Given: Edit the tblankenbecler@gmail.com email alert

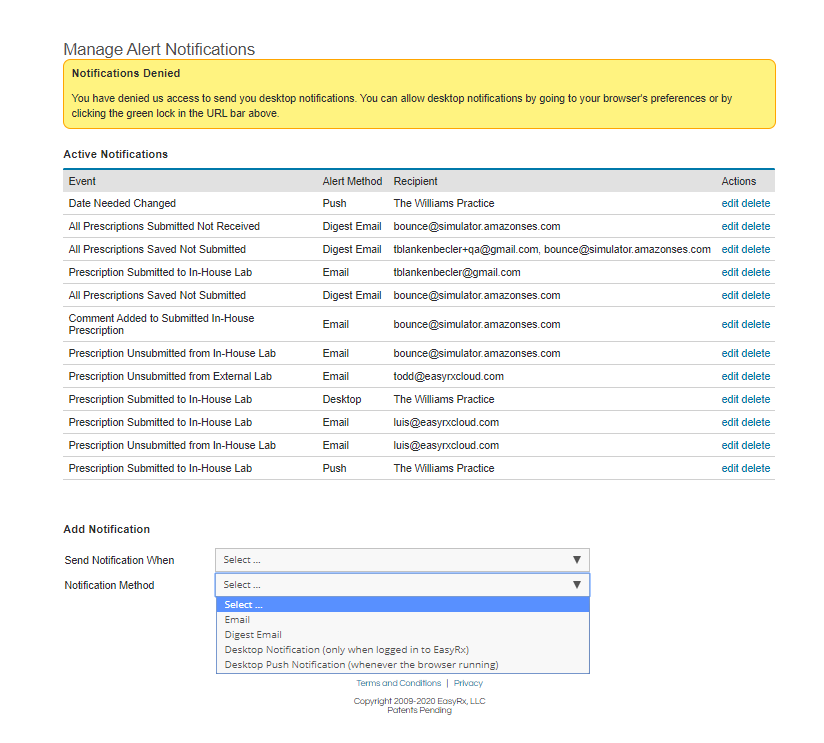Looking at the screenshot, I should coord(729,272).
